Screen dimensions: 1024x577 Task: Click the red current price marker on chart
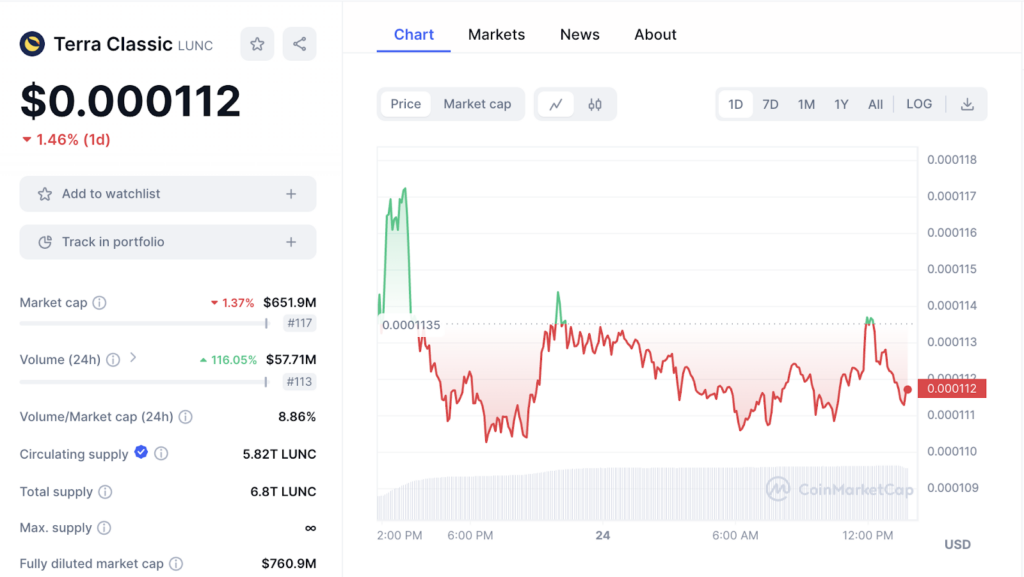click(x=907, y=390)
